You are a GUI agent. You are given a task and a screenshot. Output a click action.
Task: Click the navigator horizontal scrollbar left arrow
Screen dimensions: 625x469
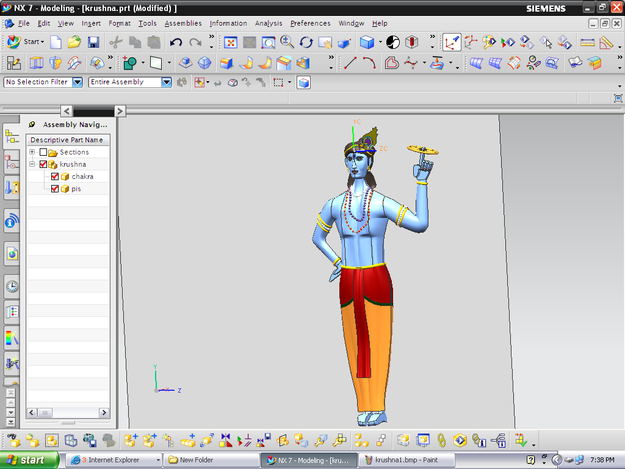click(32, 412)
